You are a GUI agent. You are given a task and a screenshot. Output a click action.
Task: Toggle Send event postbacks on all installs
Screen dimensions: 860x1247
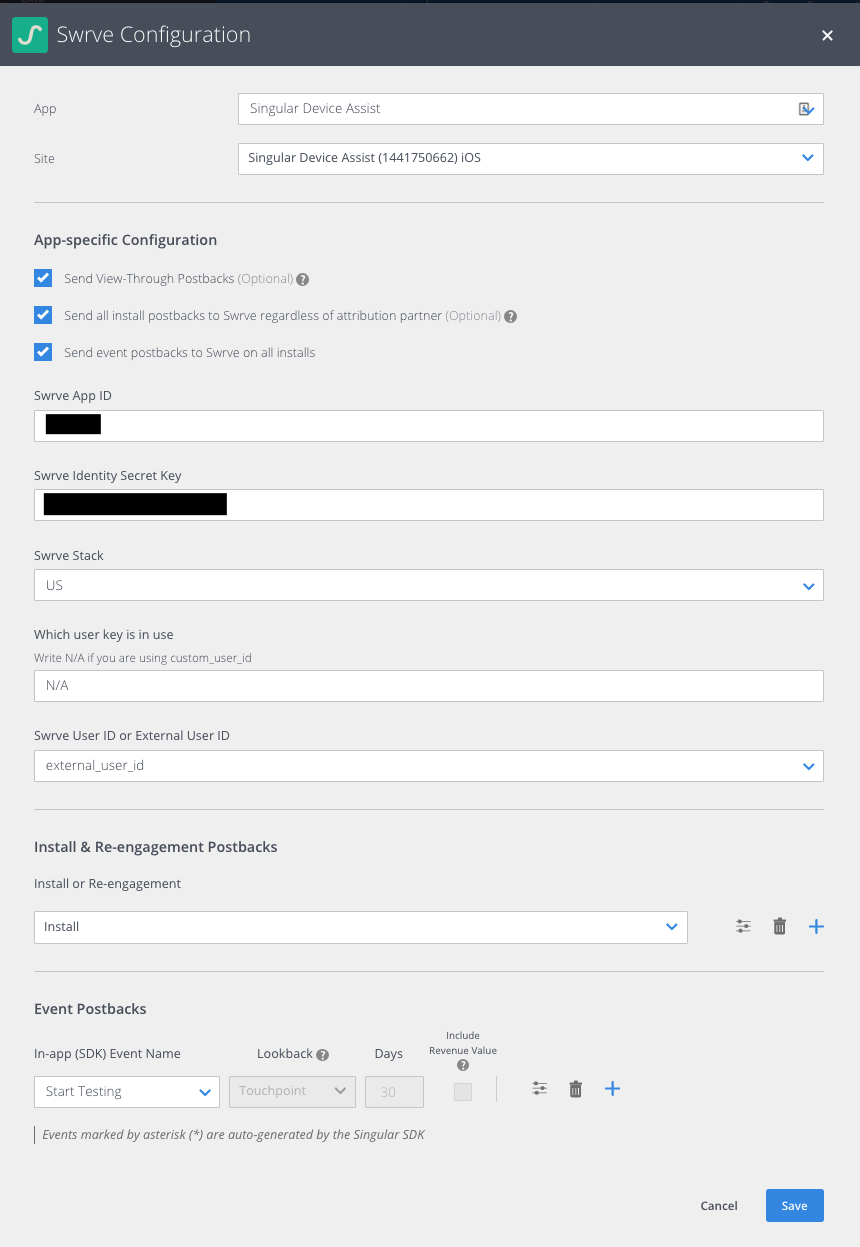pos(43,352)
